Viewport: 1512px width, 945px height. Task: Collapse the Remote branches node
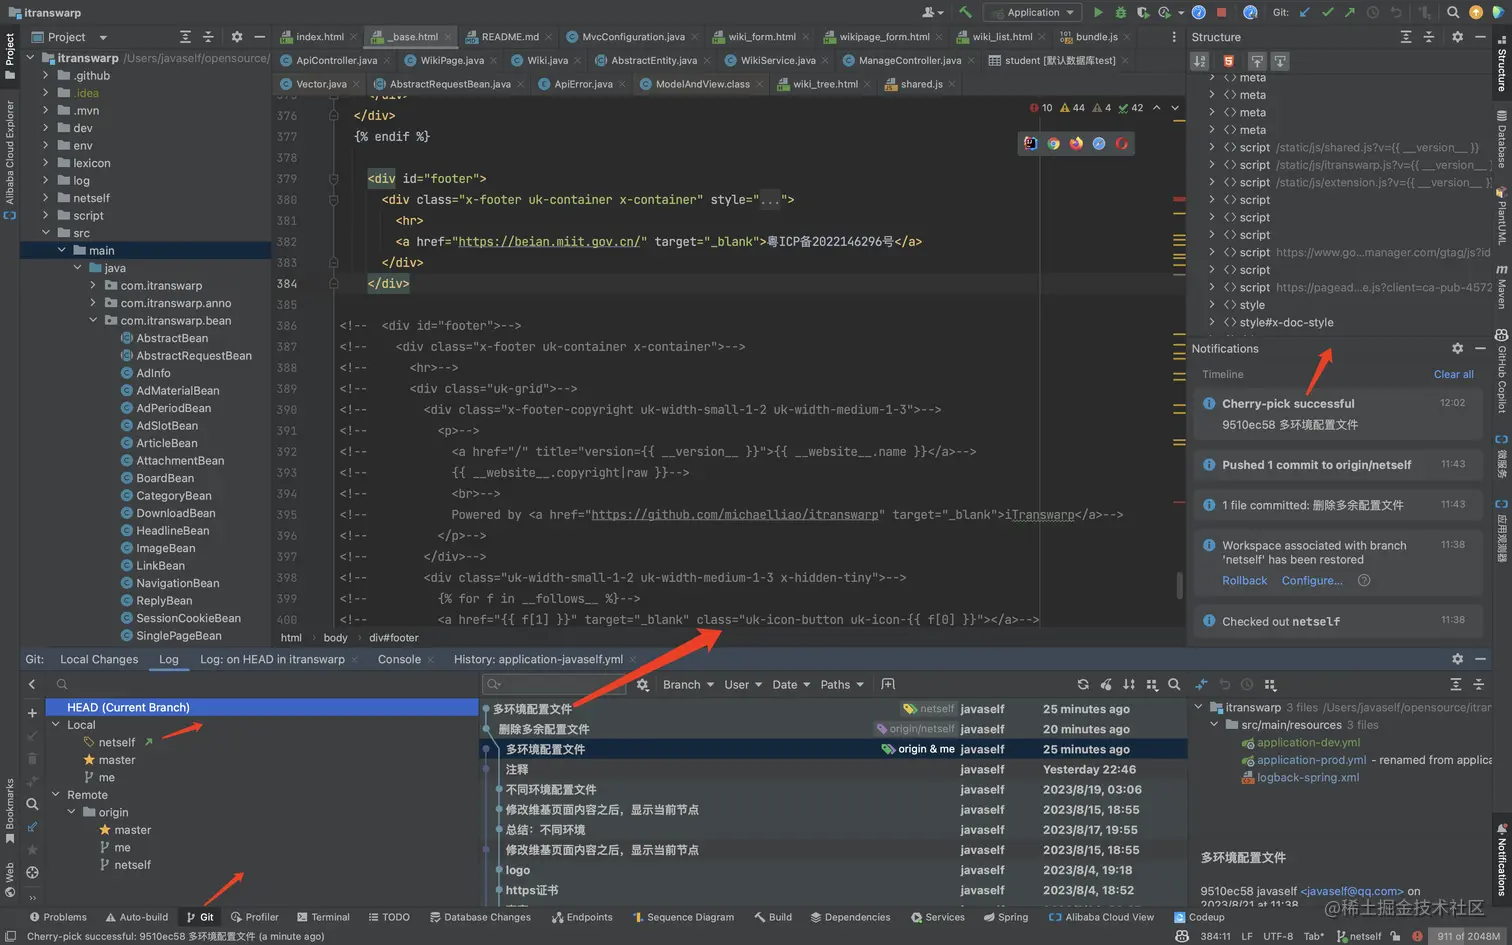[56, 795]
